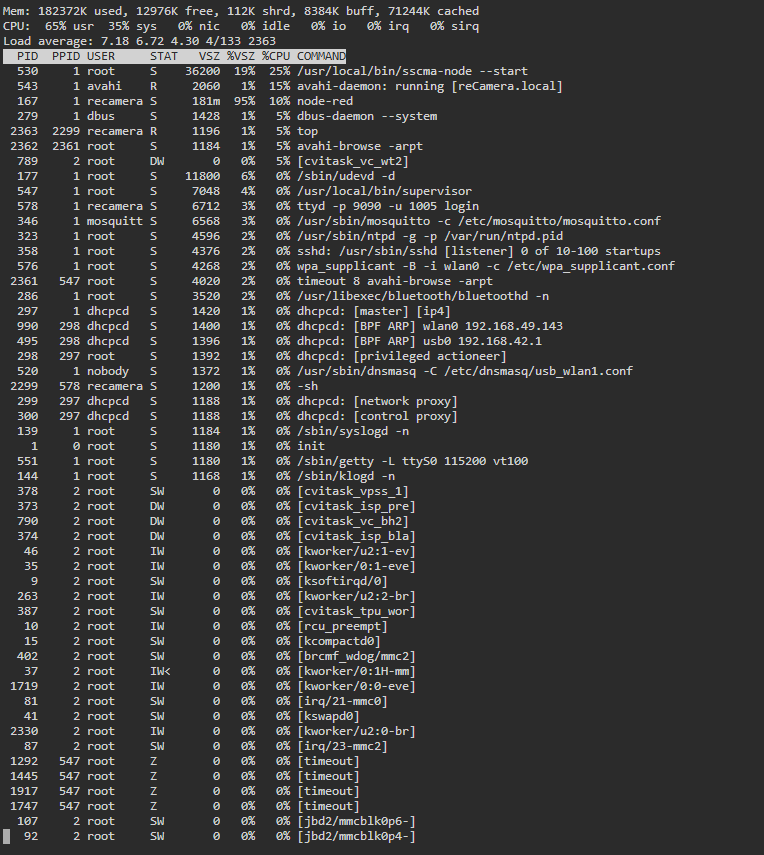
Task: Click the dhcpcd wlan0 192.168.49.143 line
Action: (286, 326)
